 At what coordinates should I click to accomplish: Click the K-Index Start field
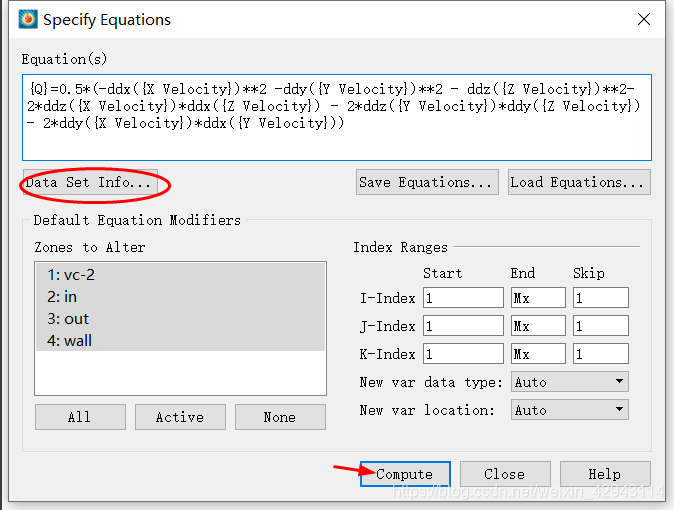(463, 353)
